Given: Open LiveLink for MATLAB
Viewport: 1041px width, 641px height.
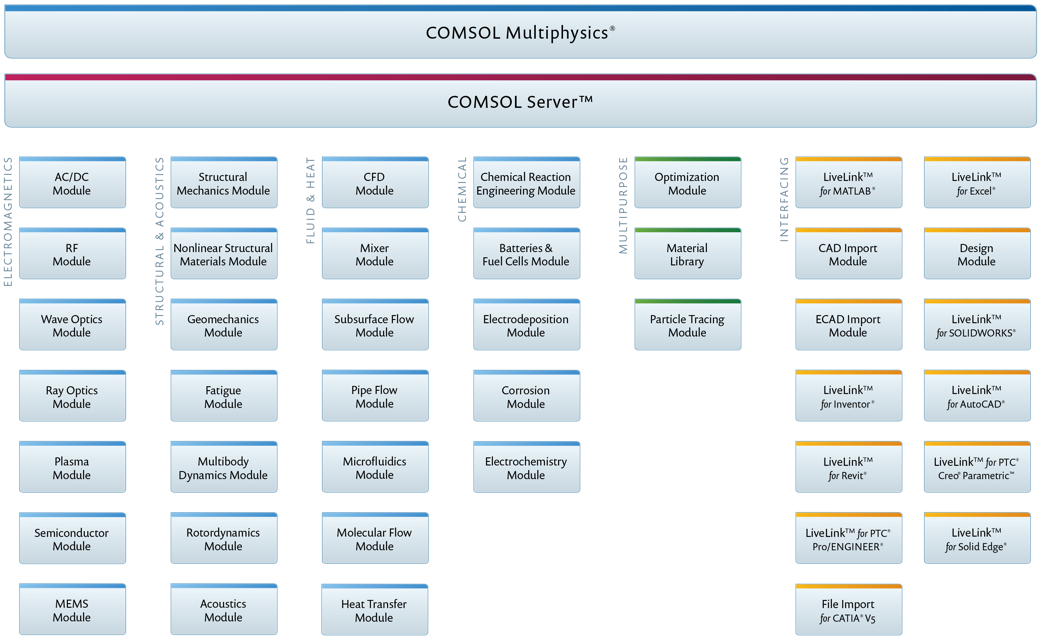Looking at the screenshot, I should point(848,182).
